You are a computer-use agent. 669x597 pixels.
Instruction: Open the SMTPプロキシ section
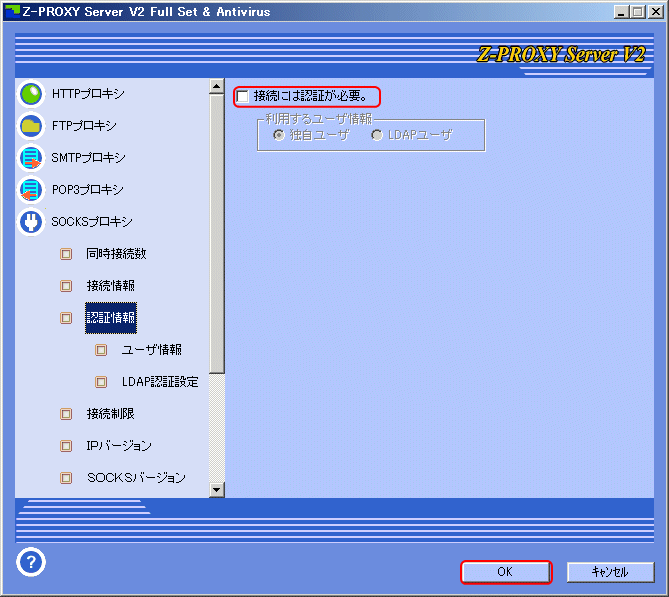pyautogui.click(x=88, y=158)
